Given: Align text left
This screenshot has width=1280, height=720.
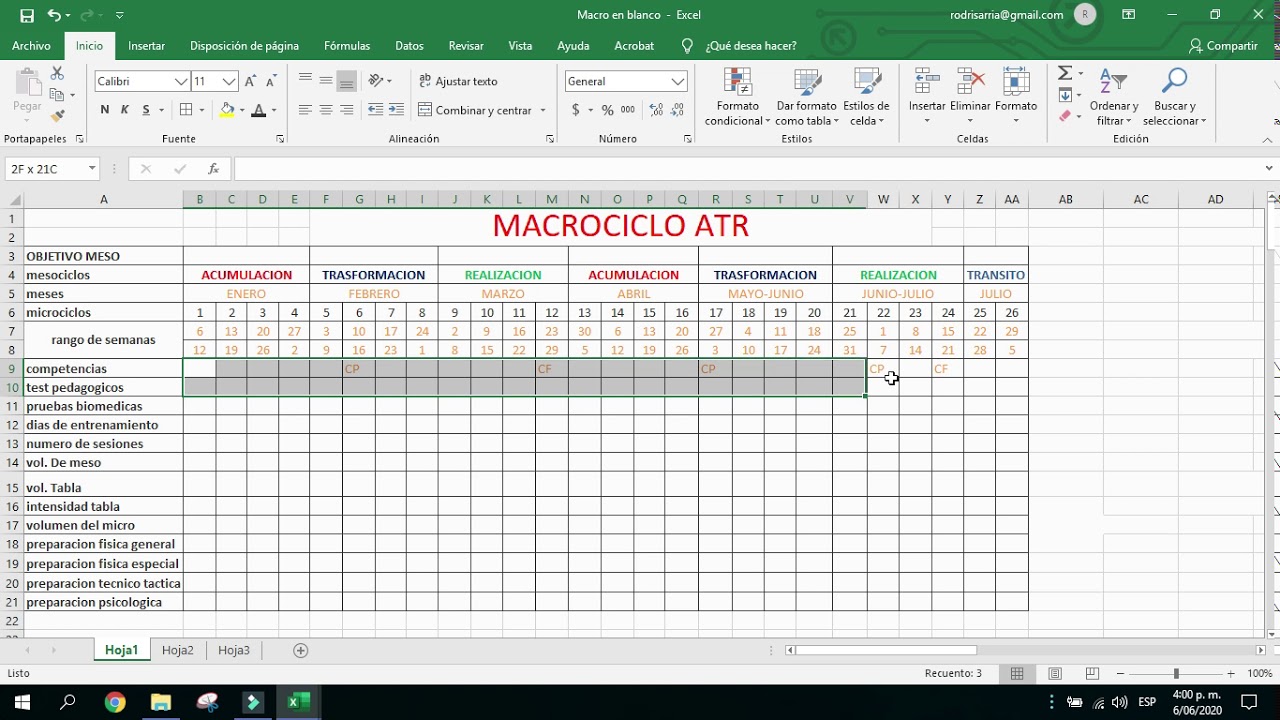Looking at the screenshot, I should point(305,110).
